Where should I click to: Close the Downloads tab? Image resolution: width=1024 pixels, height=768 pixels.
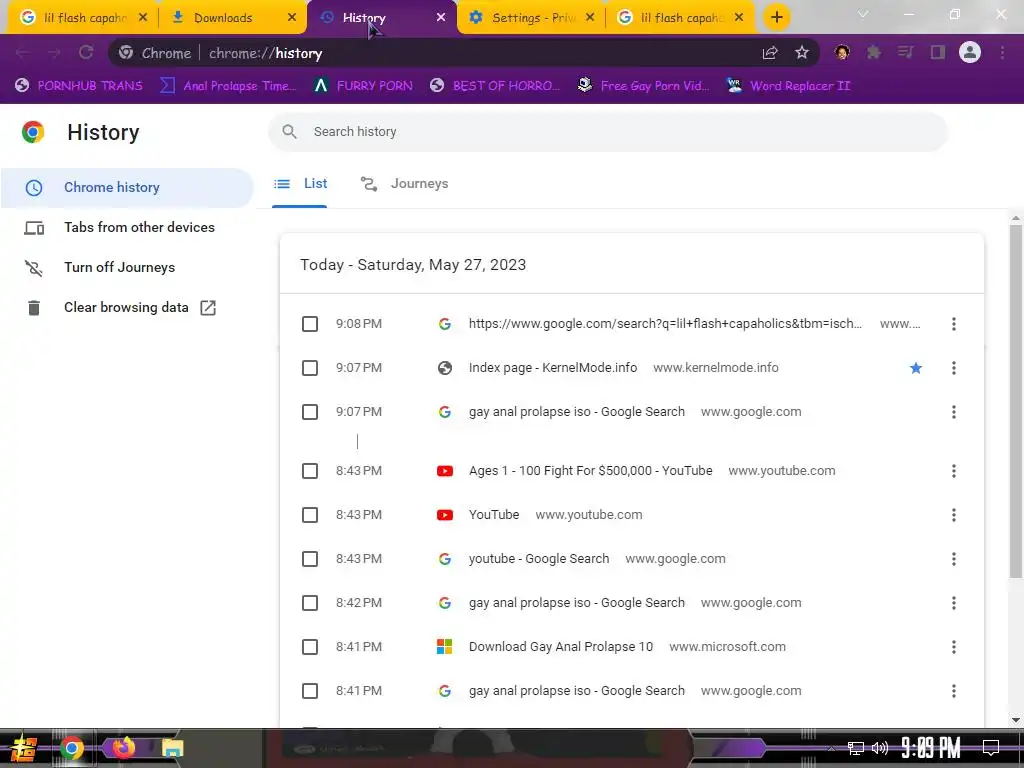click(x=292, y=18)
